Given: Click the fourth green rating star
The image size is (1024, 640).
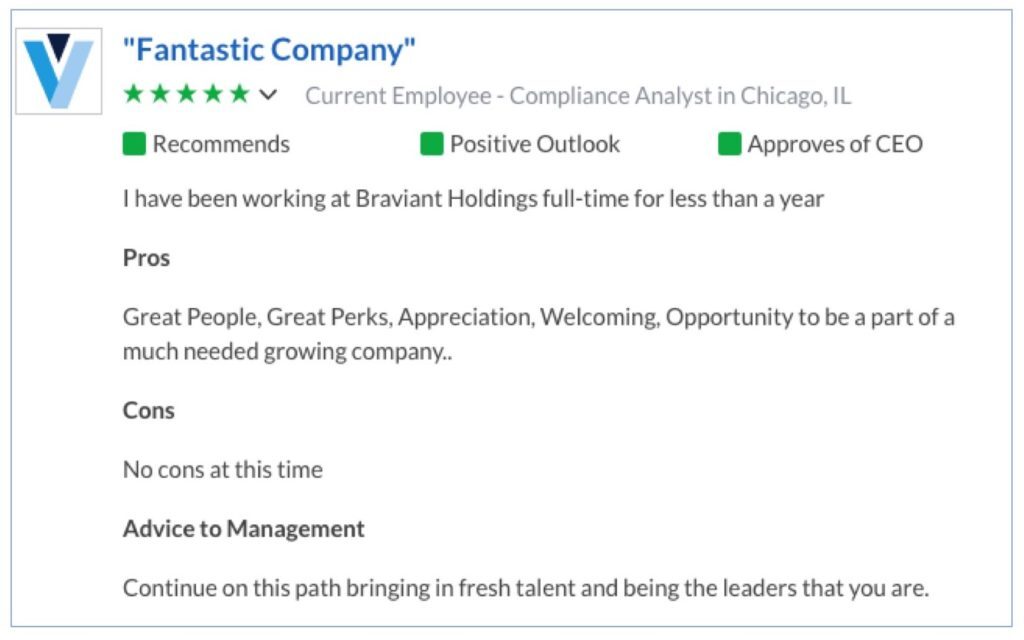Looking at the screenshot, I should (x=212, y=94).
